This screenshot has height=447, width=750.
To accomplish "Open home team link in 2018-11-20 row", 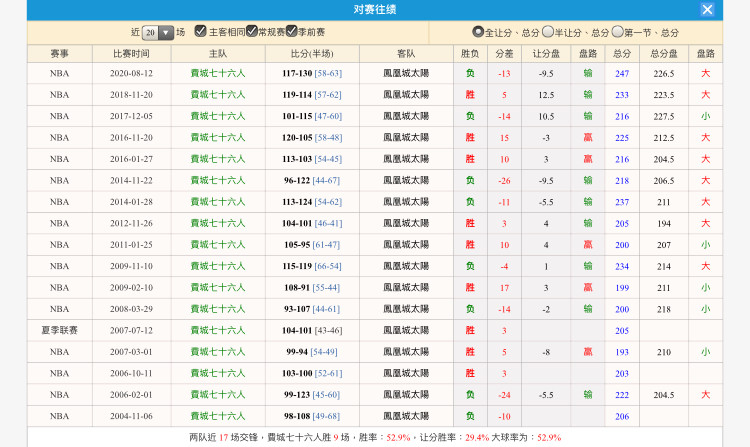I will tap(218, 95).
